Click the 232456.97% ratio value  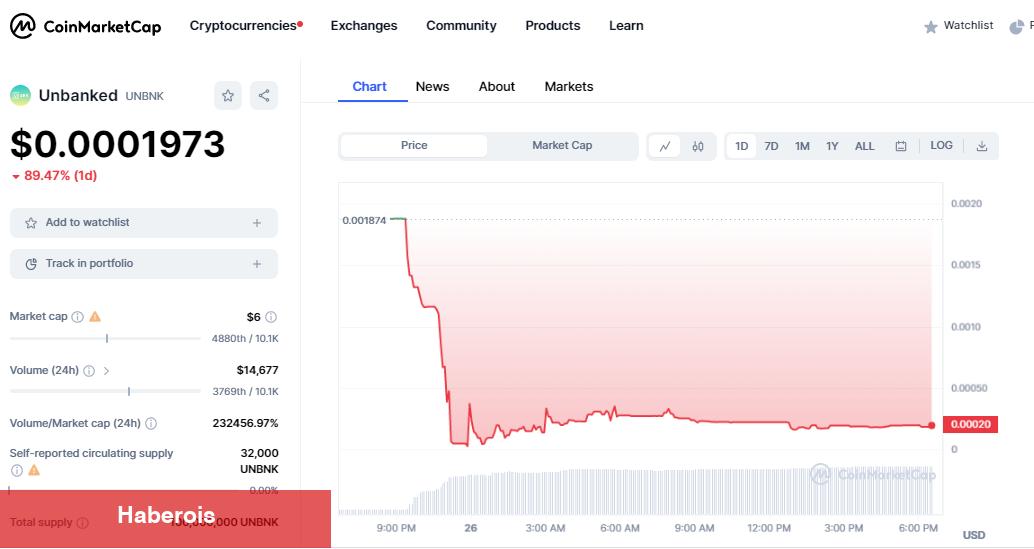coord(245,423)
